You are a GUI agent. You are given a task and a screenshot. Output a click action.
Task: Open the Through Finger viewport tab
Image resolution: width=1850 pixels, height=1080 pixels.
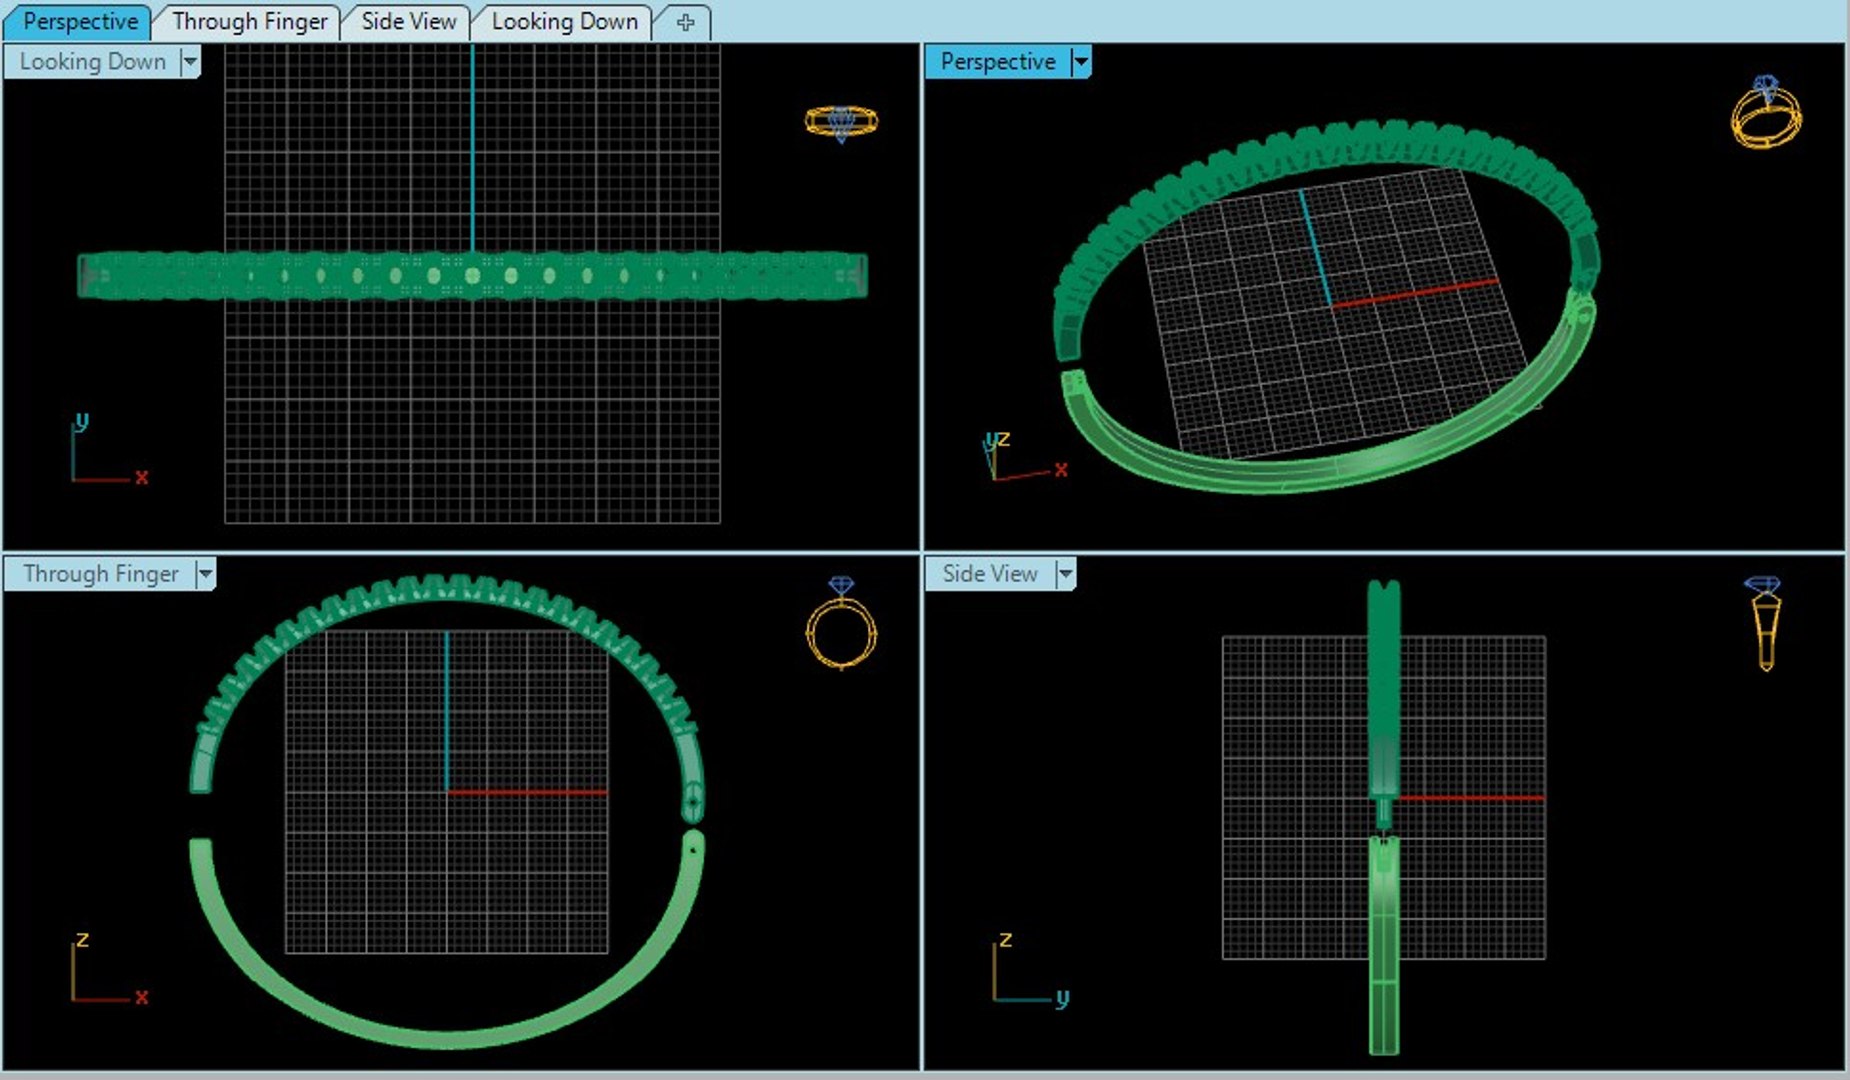pos(249,21)
